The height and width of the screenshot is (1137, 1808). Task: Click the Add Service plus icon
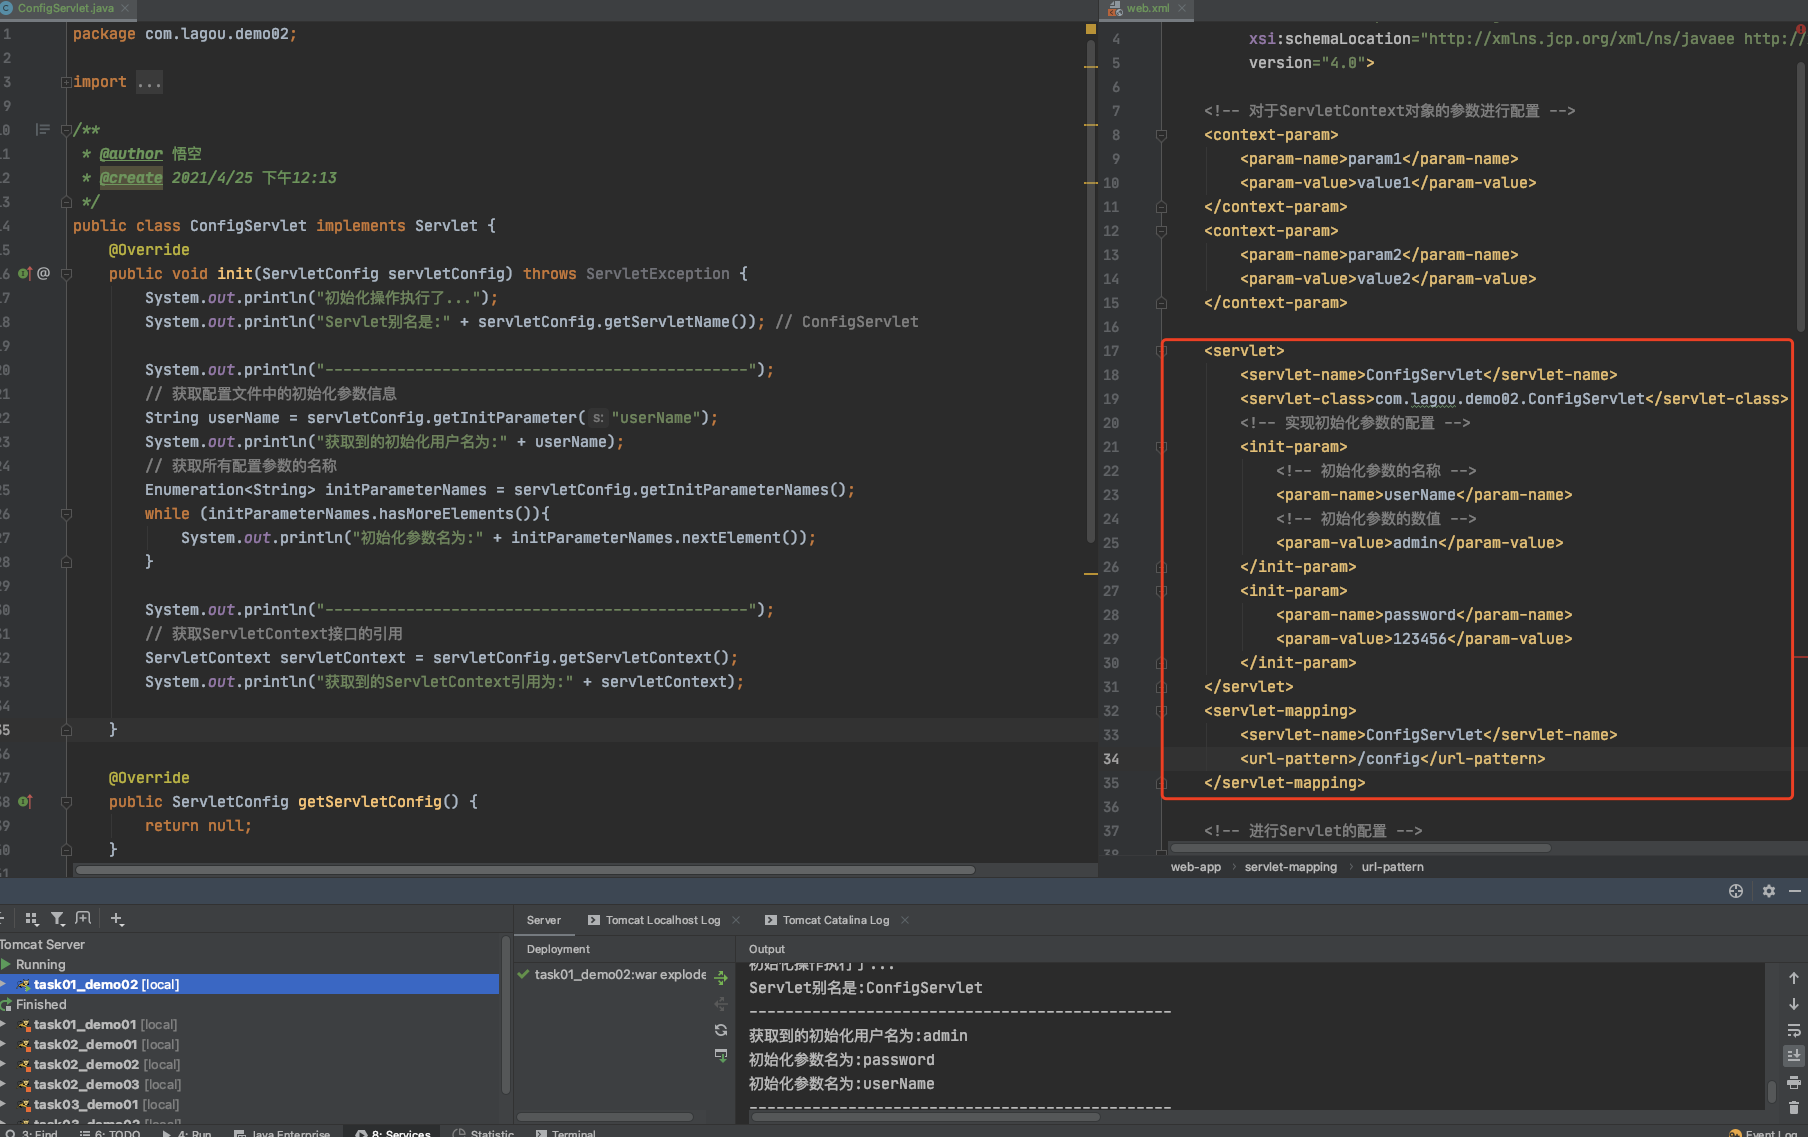117,918
